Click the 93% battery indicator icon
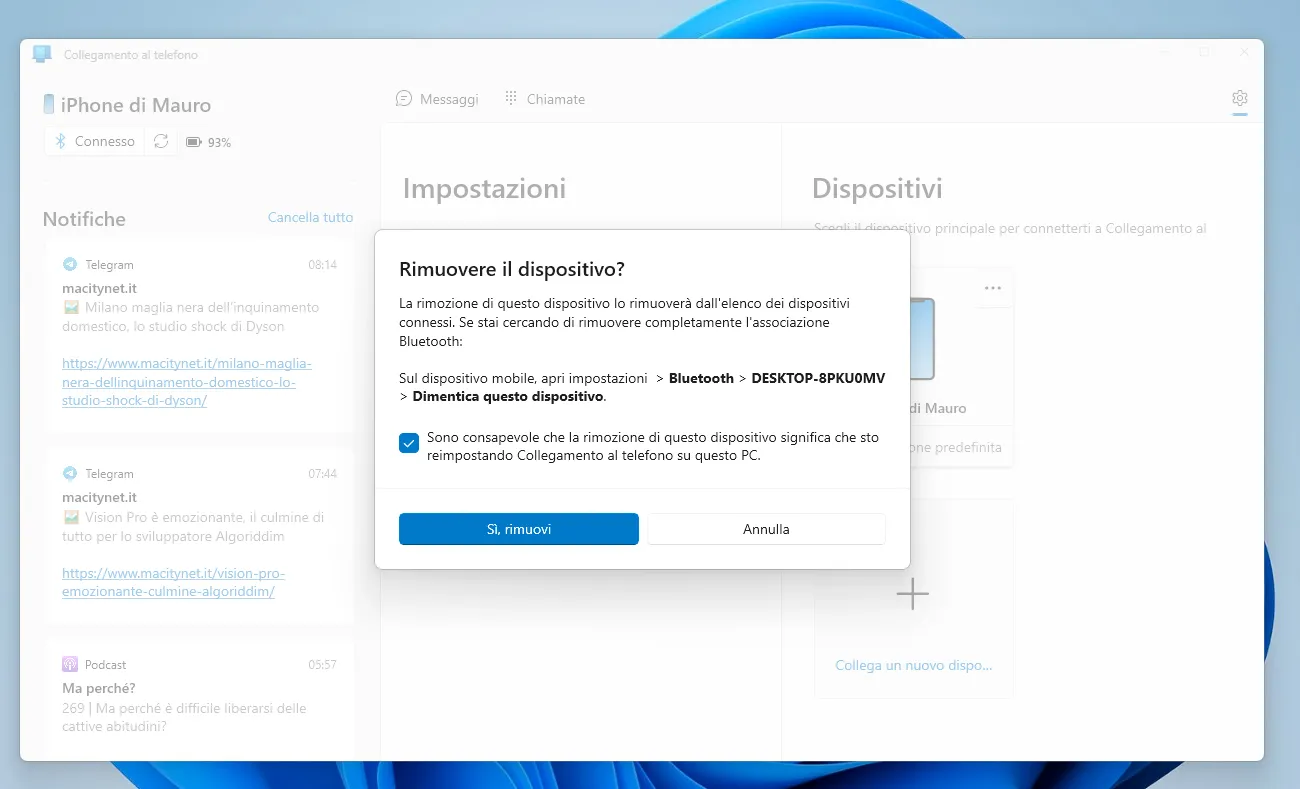This screenshot has height=789, width=1300. click(x=194, y=141)
